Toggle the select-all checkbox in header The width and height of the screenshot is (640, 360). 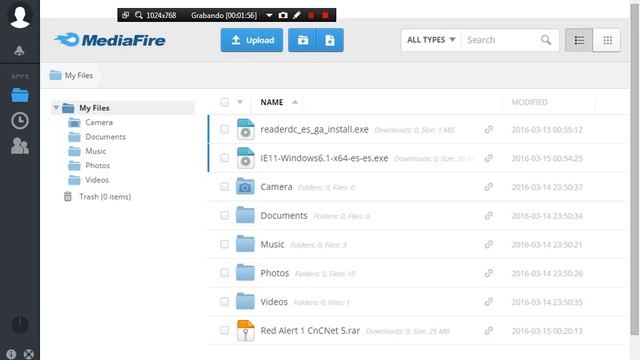[224, 102]
